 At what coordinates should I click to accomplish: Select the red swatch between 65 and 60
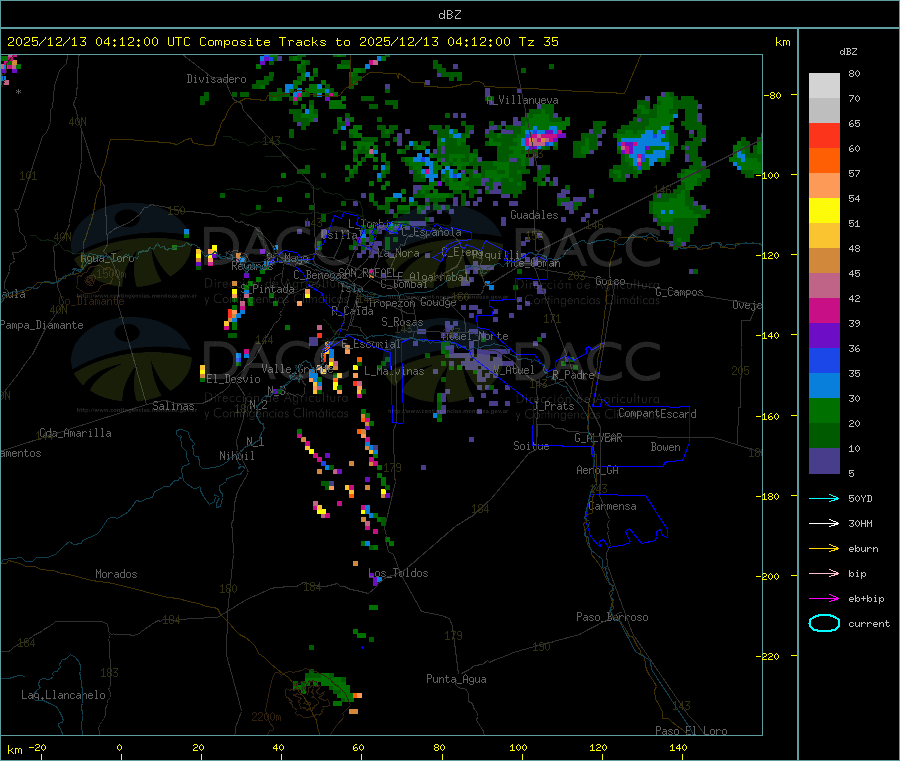click(x=824, y=136)
